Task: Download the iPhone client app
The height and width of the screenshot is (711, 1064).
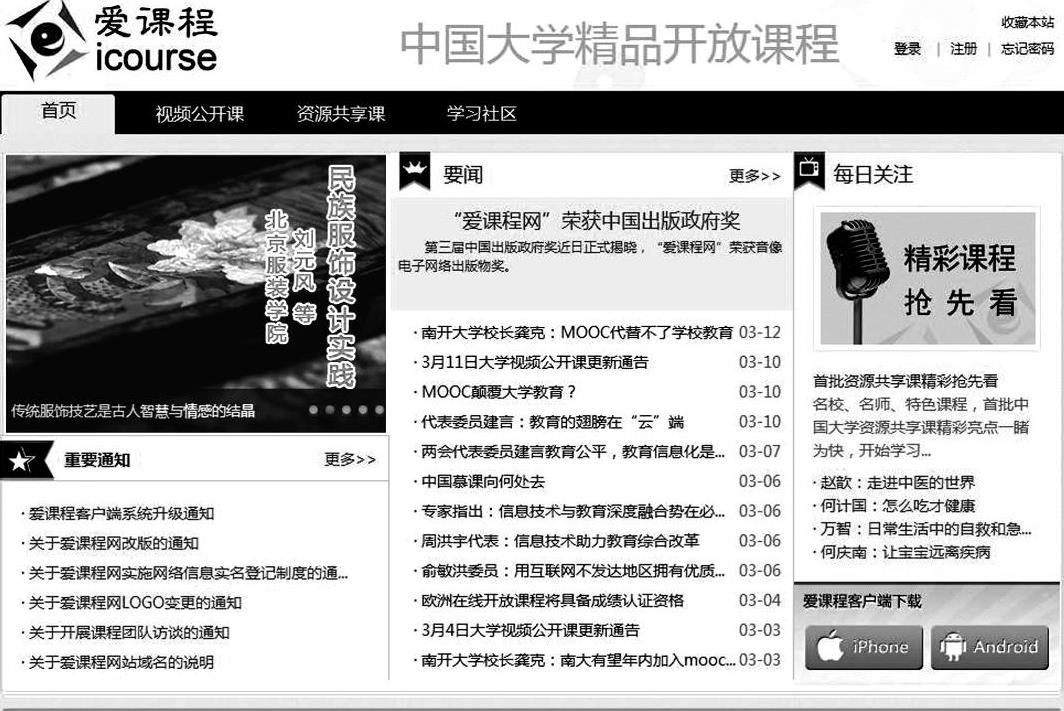Action: (864, 647)
